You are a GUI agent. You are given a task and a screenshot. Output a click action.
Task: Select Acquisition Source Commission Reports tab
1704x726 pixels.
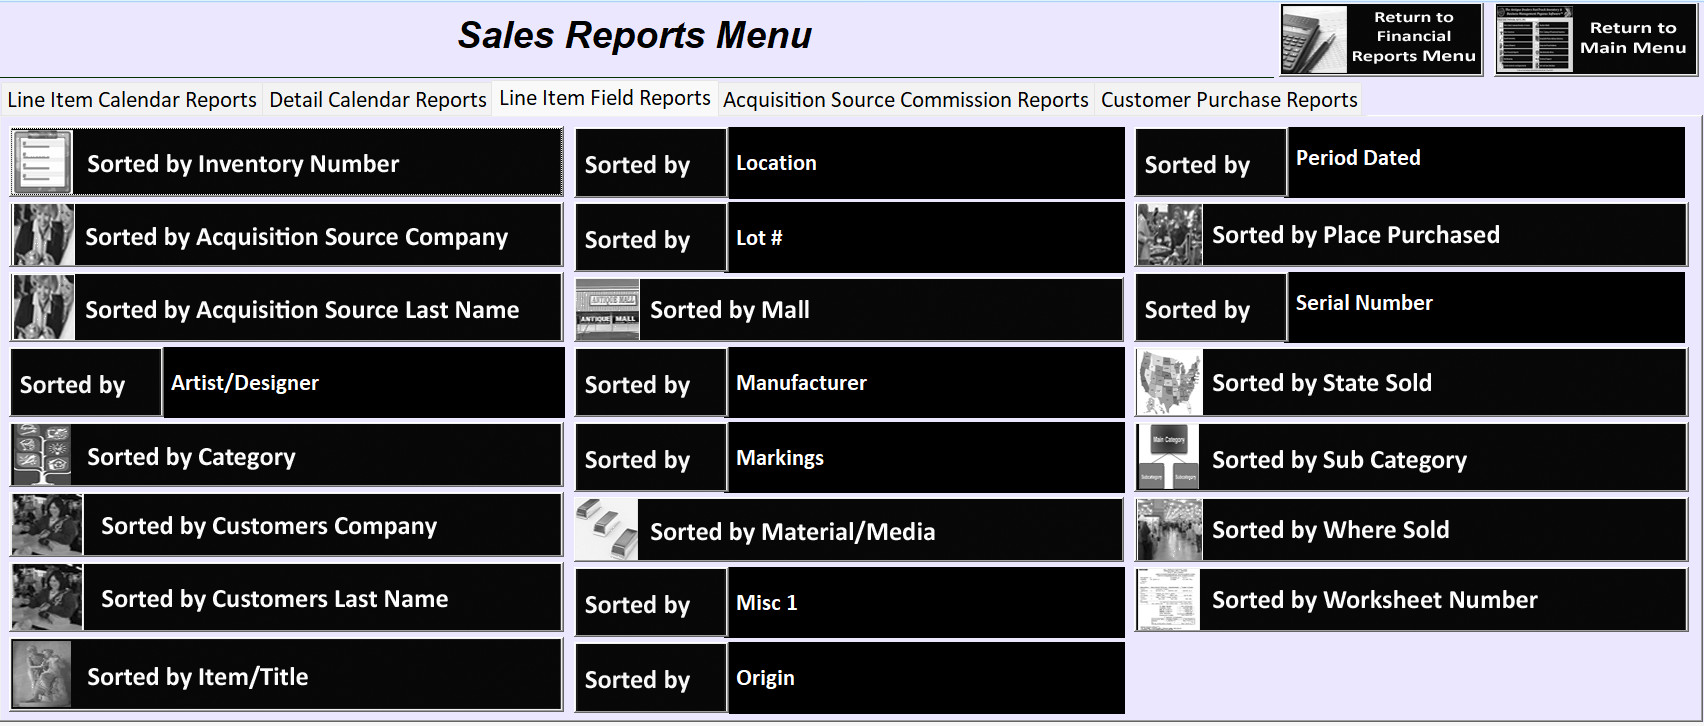tap(905, 100)
